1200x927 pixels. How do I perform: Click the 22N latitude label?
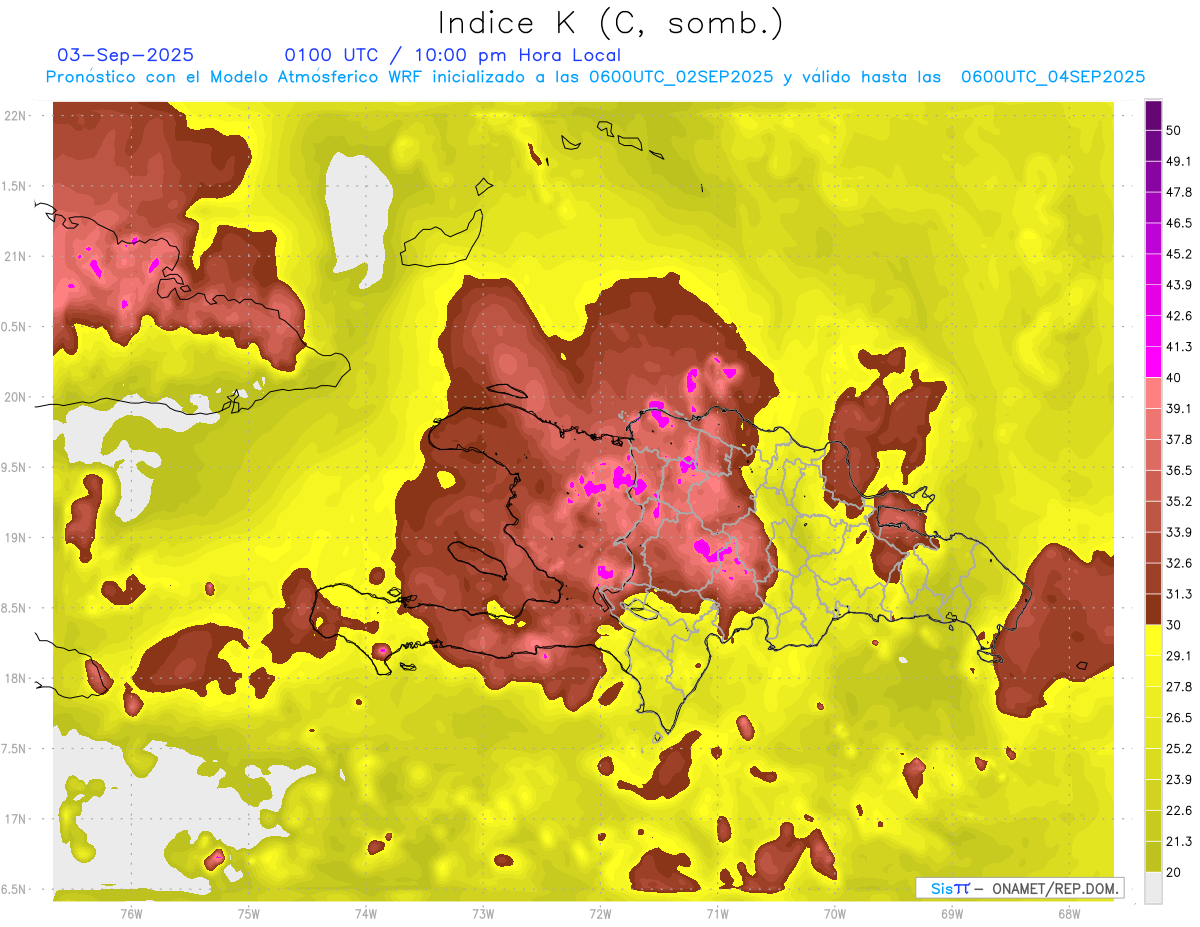pyautogui.click(x=16, y=116)
